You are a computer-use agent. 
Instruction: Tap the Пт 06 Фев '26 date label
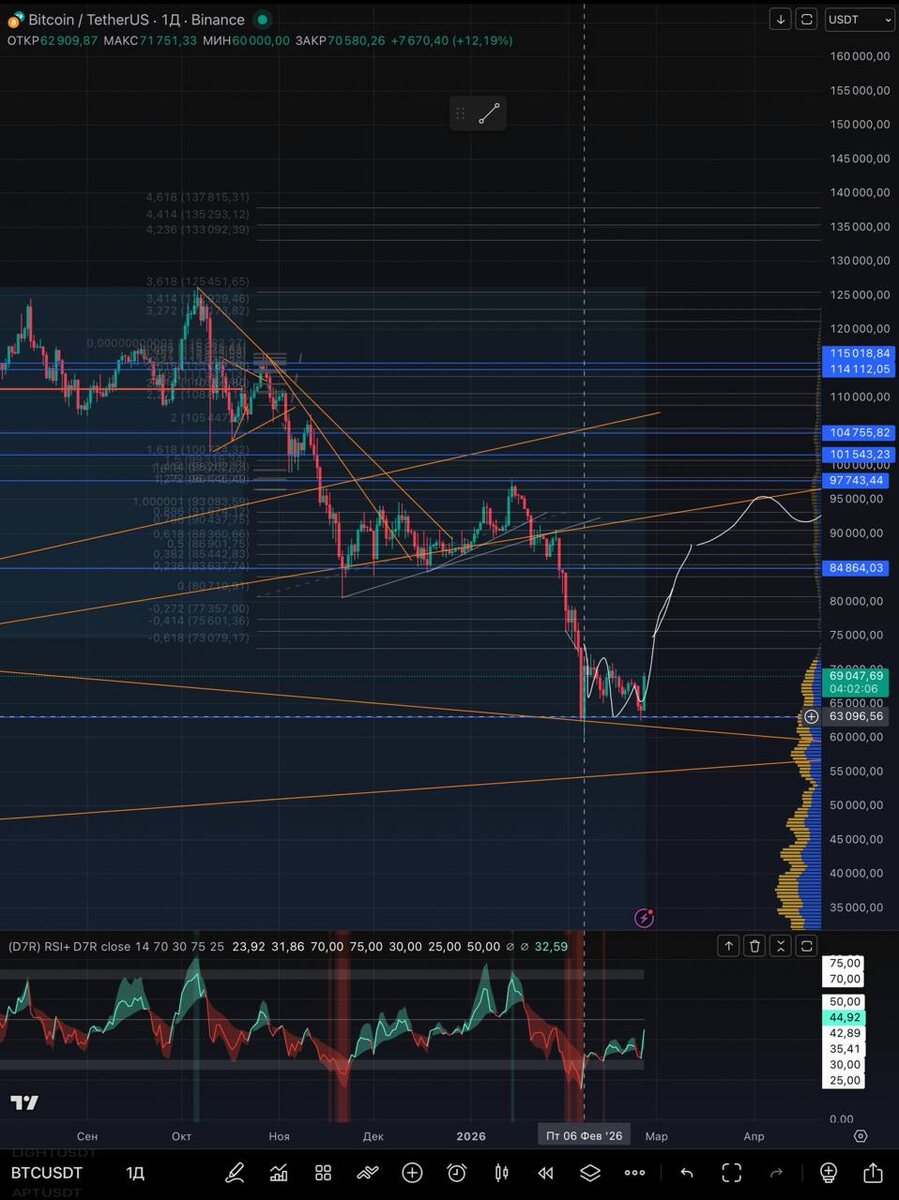(x=584, y=1136)
